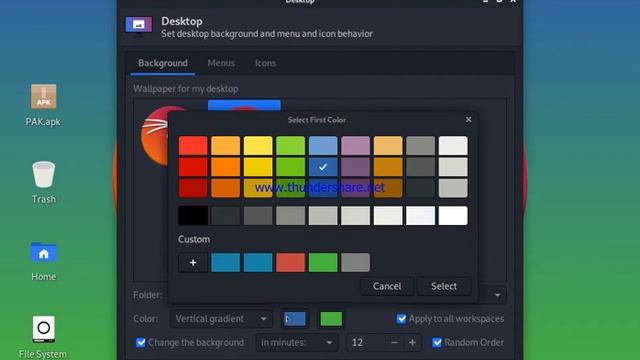The width and height of the screenshot is (640, 360).
Task: Pick the green custom color swatch
Action: [323, 262]
